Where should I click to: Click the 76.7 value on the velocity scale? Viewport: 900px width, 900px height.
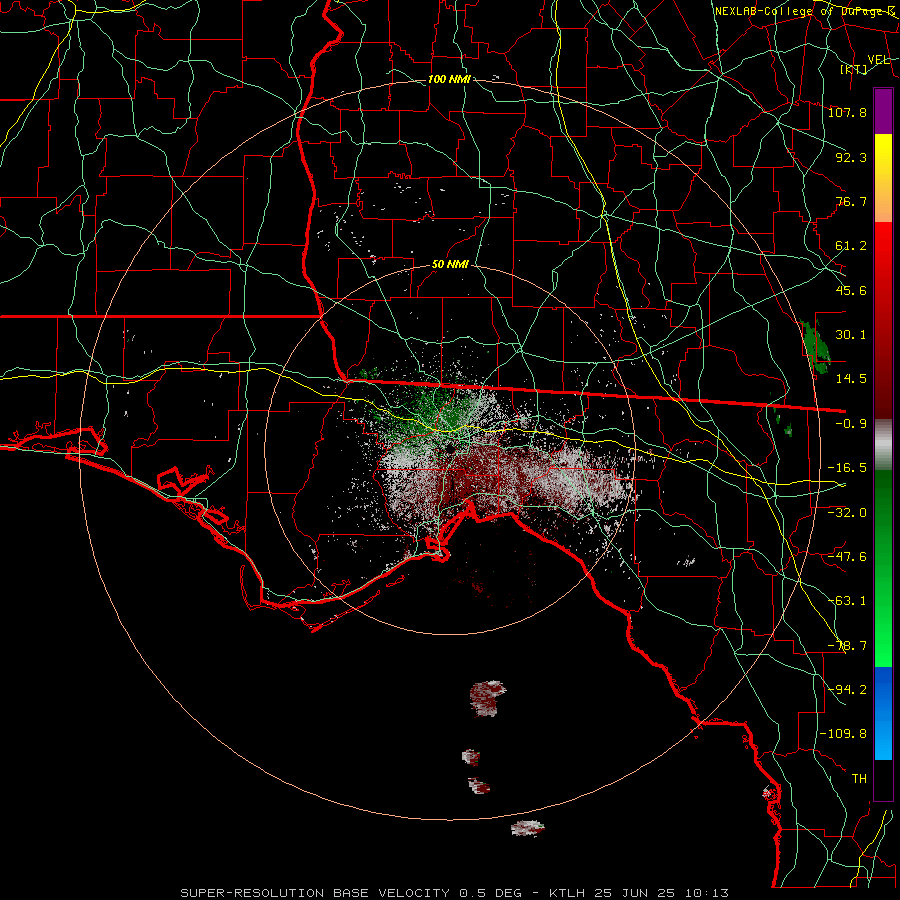pos(851,201)
